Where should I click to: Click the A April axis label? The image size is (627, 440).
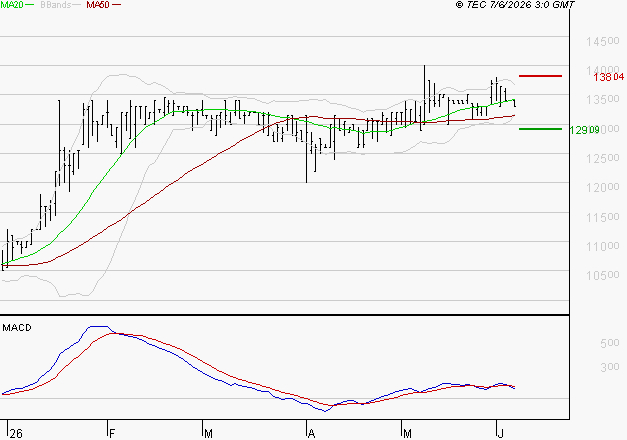tap(312, 434)
